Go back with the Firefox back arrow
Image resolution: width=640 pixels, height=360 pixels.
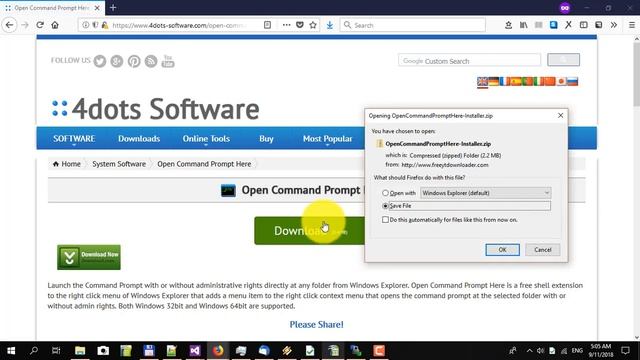click(9, 25)
